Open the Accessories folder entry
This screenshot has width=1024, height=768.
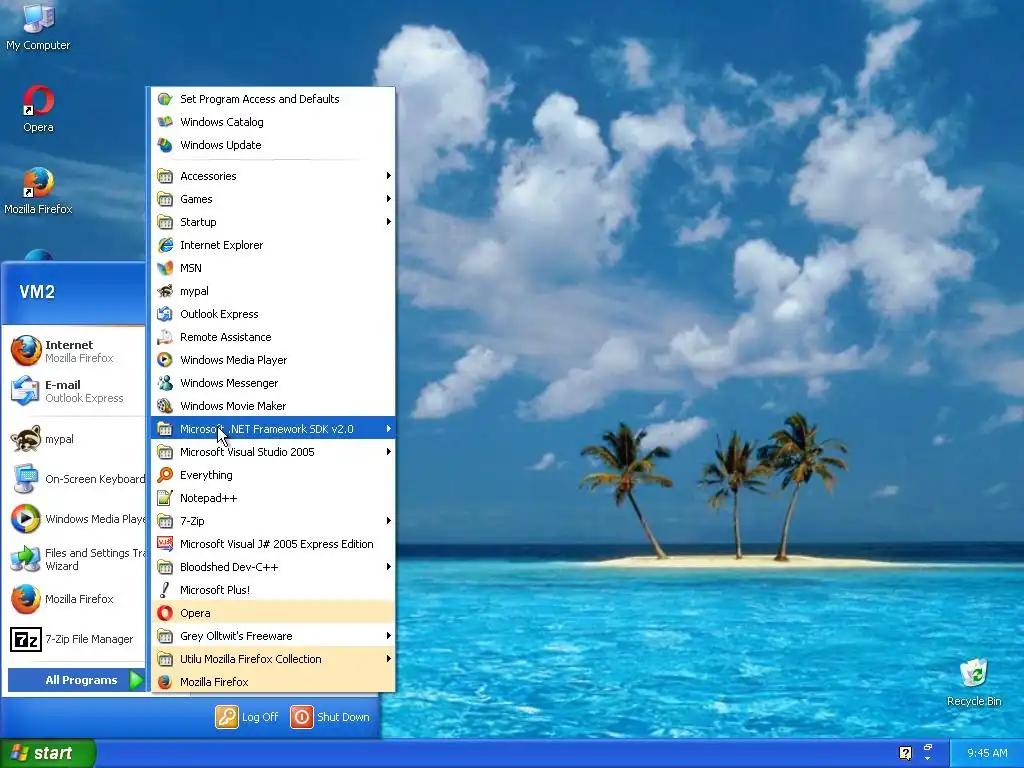point(273,176)
